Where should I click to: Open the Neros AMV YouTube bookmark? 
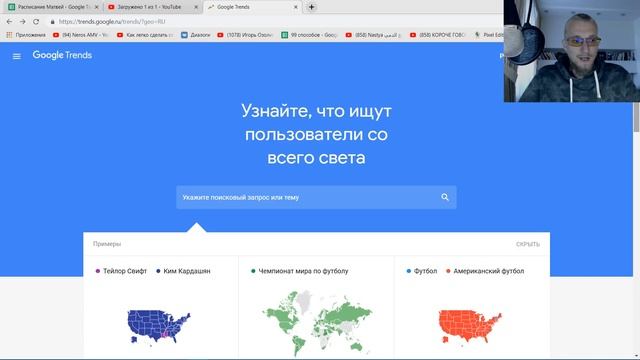[81, 35]
